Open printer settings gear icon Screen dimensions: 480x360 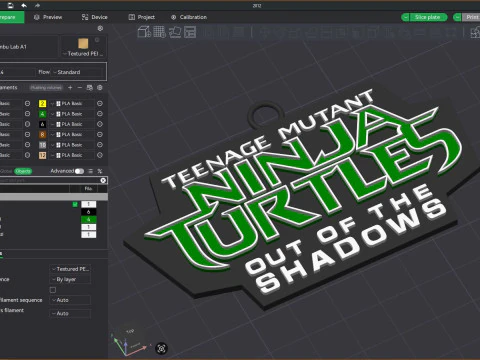pyautogui.click(x=100, y=28)
